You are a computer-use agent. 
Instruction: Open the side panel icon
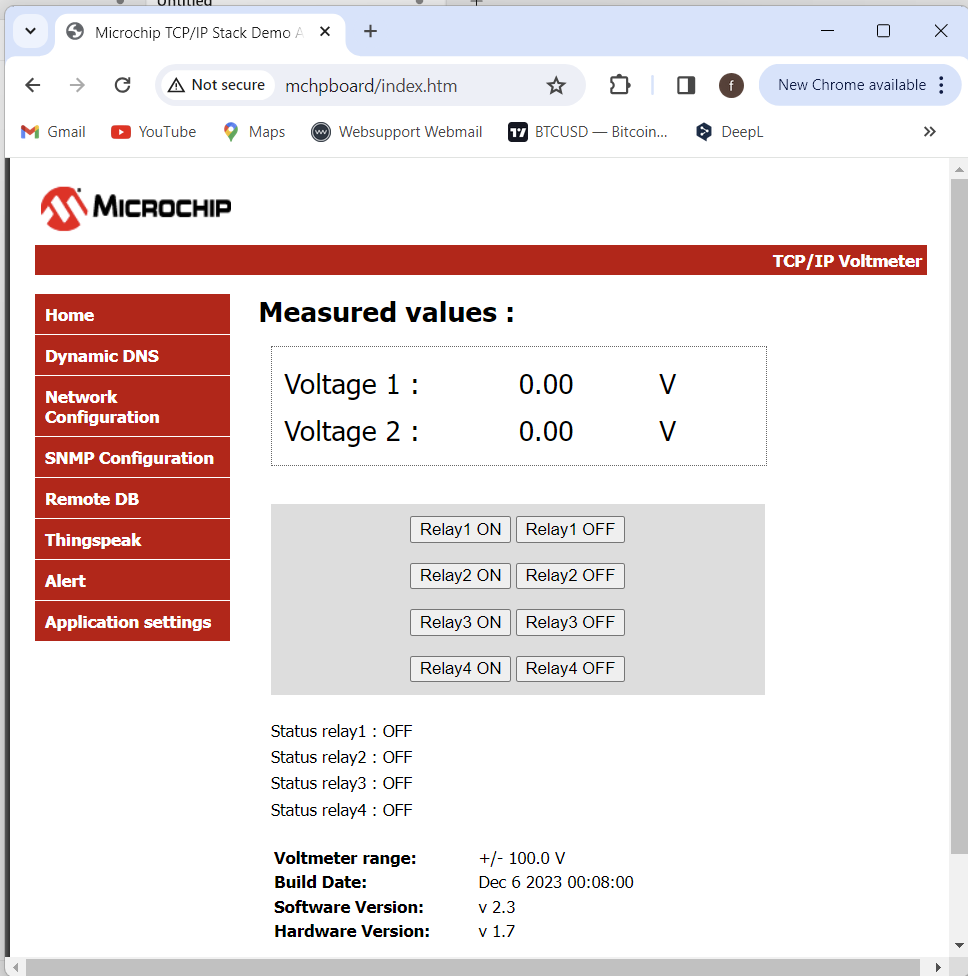pyautogui.click(x=686, y=85)
